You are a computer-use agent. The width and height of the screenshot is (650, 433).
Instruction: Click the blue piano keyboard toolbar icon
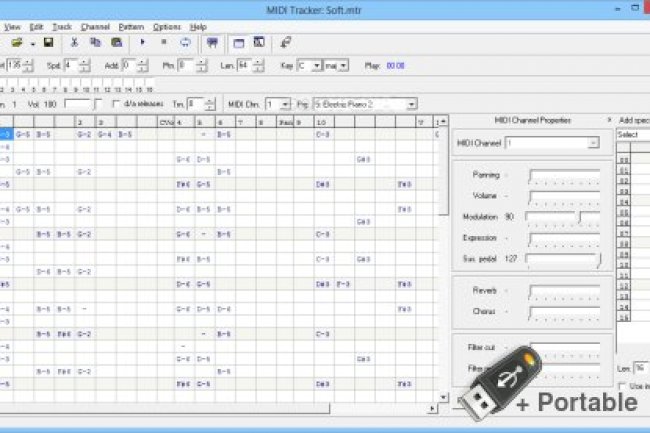[212, 43]
